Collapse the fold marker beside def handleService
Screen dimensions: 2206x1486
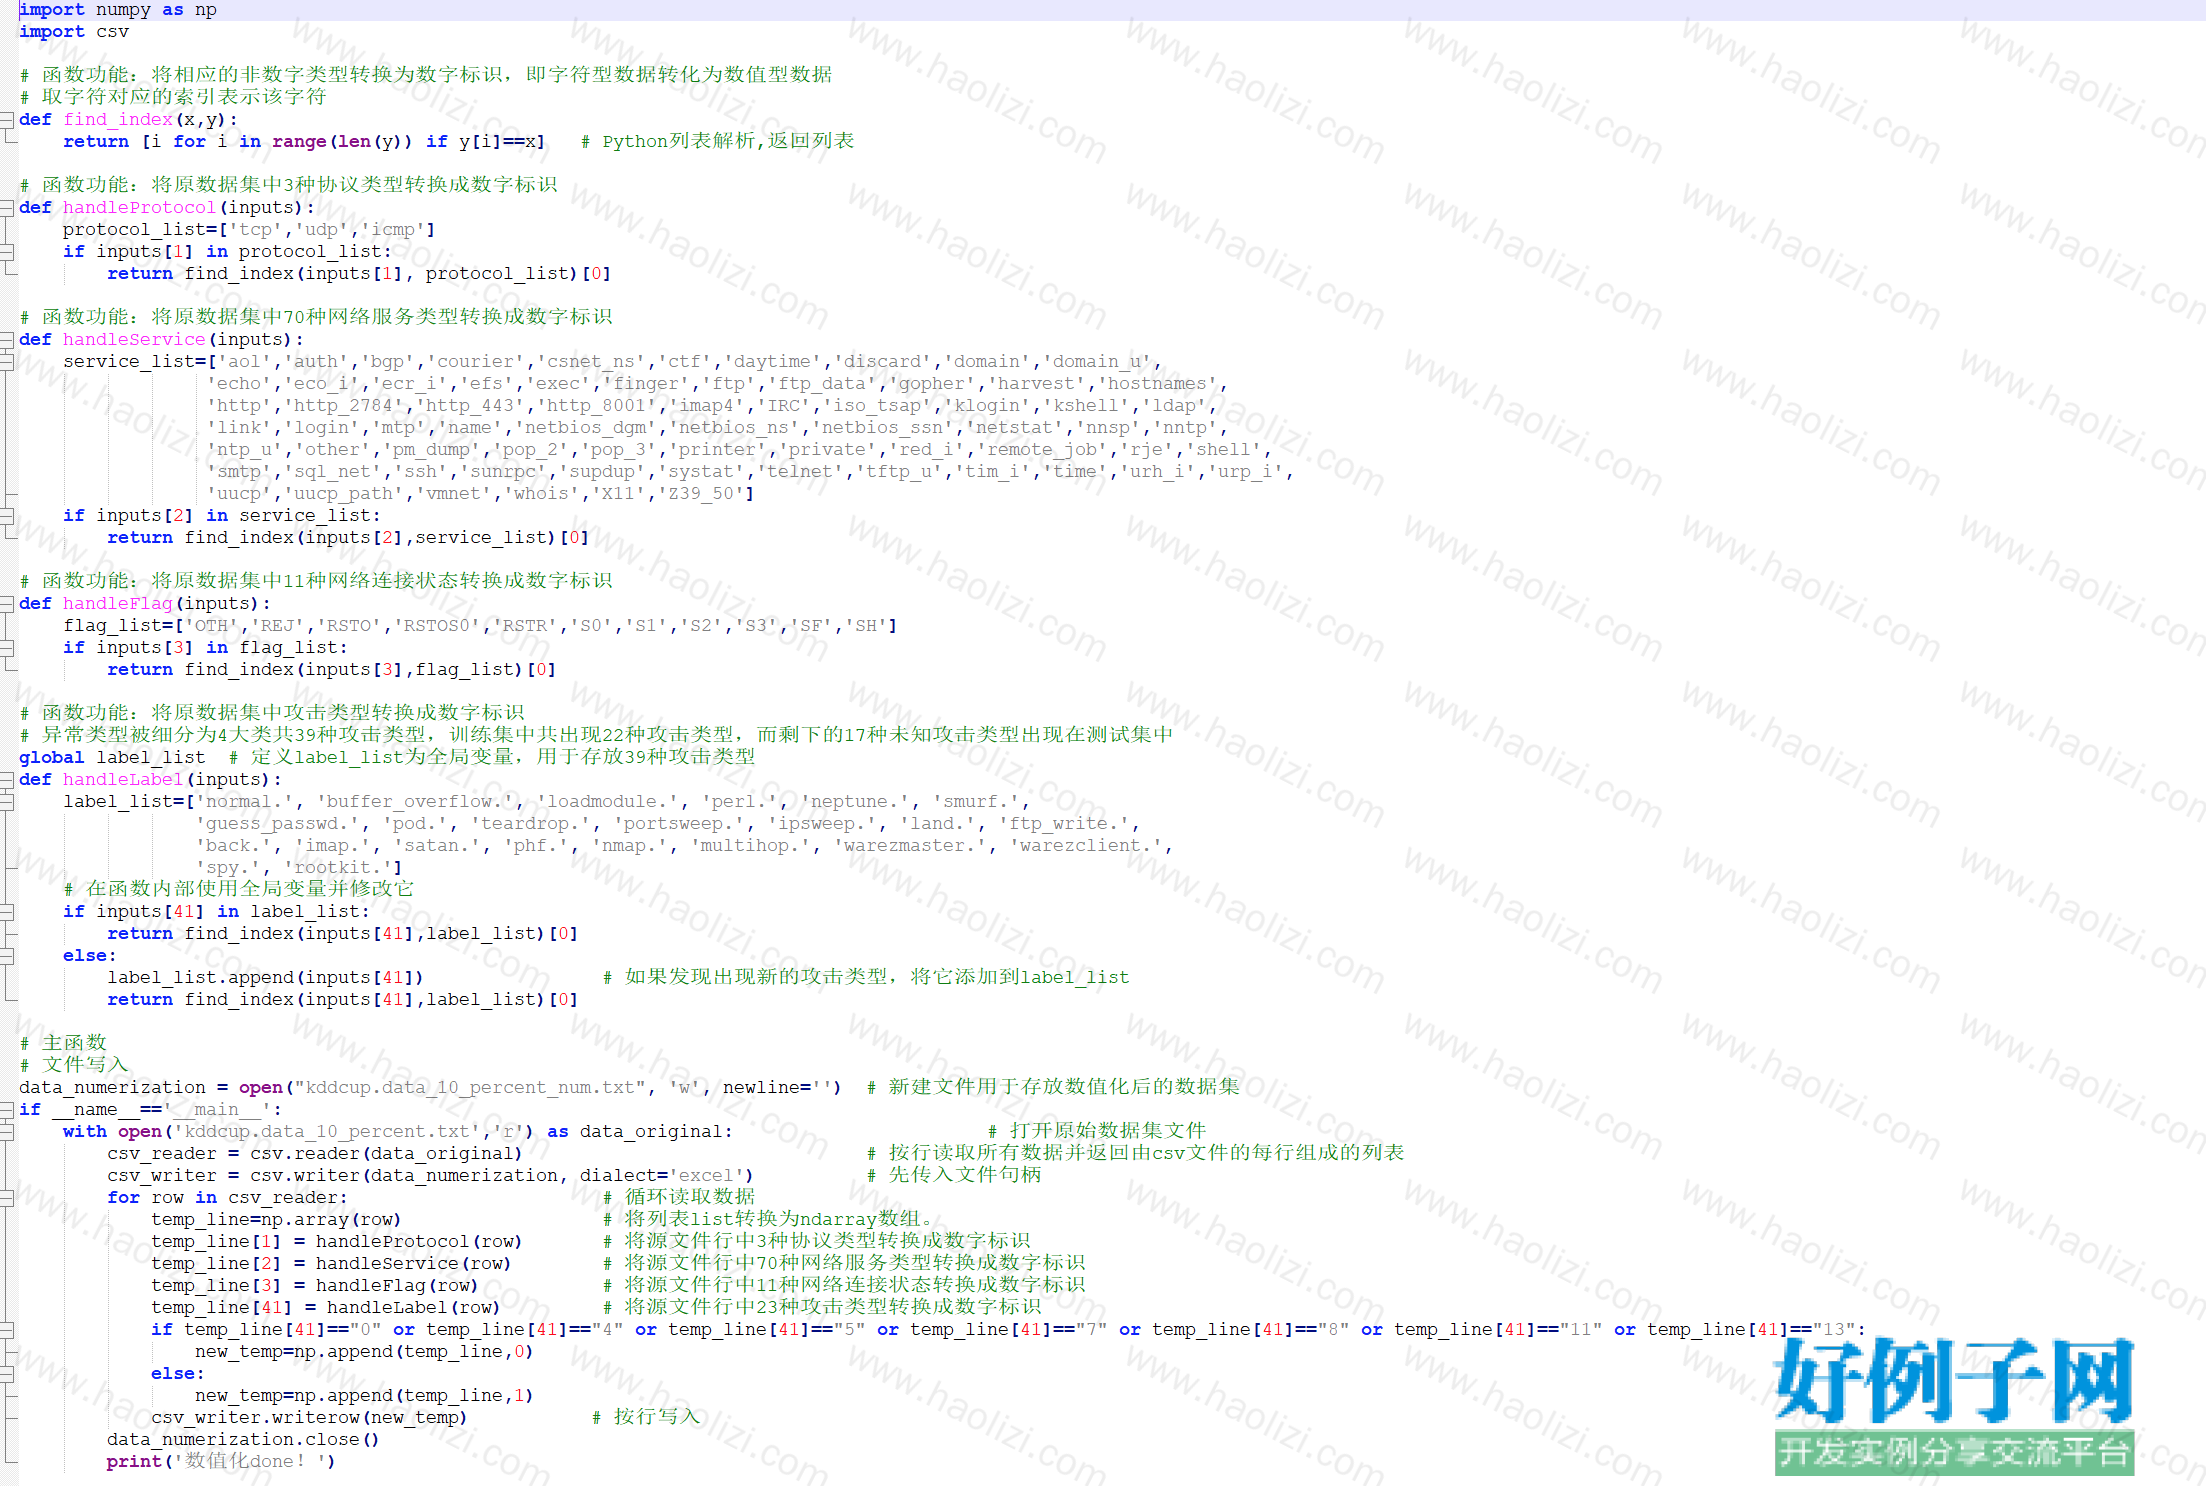(7, 340)
